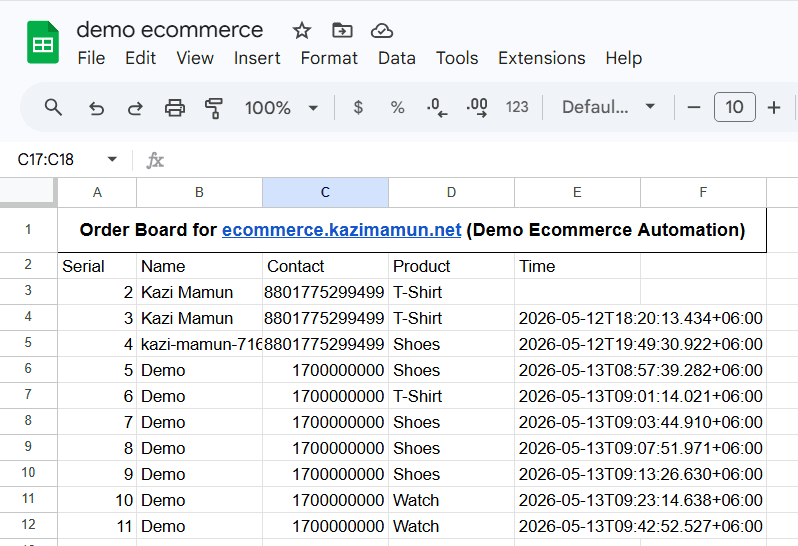Viewport: 798px width, 546px height.
Task: Open the Data menu
Action: click(x=396, y=58)
